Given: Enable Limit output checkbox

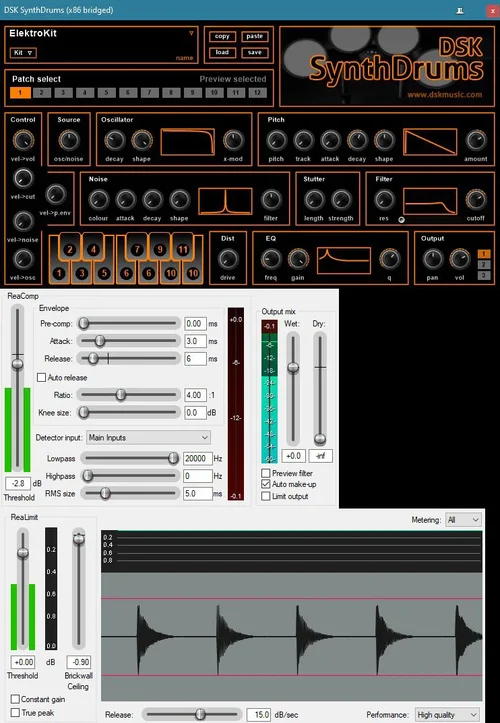Looking at the screenshot, I should [x=266, y=496].
